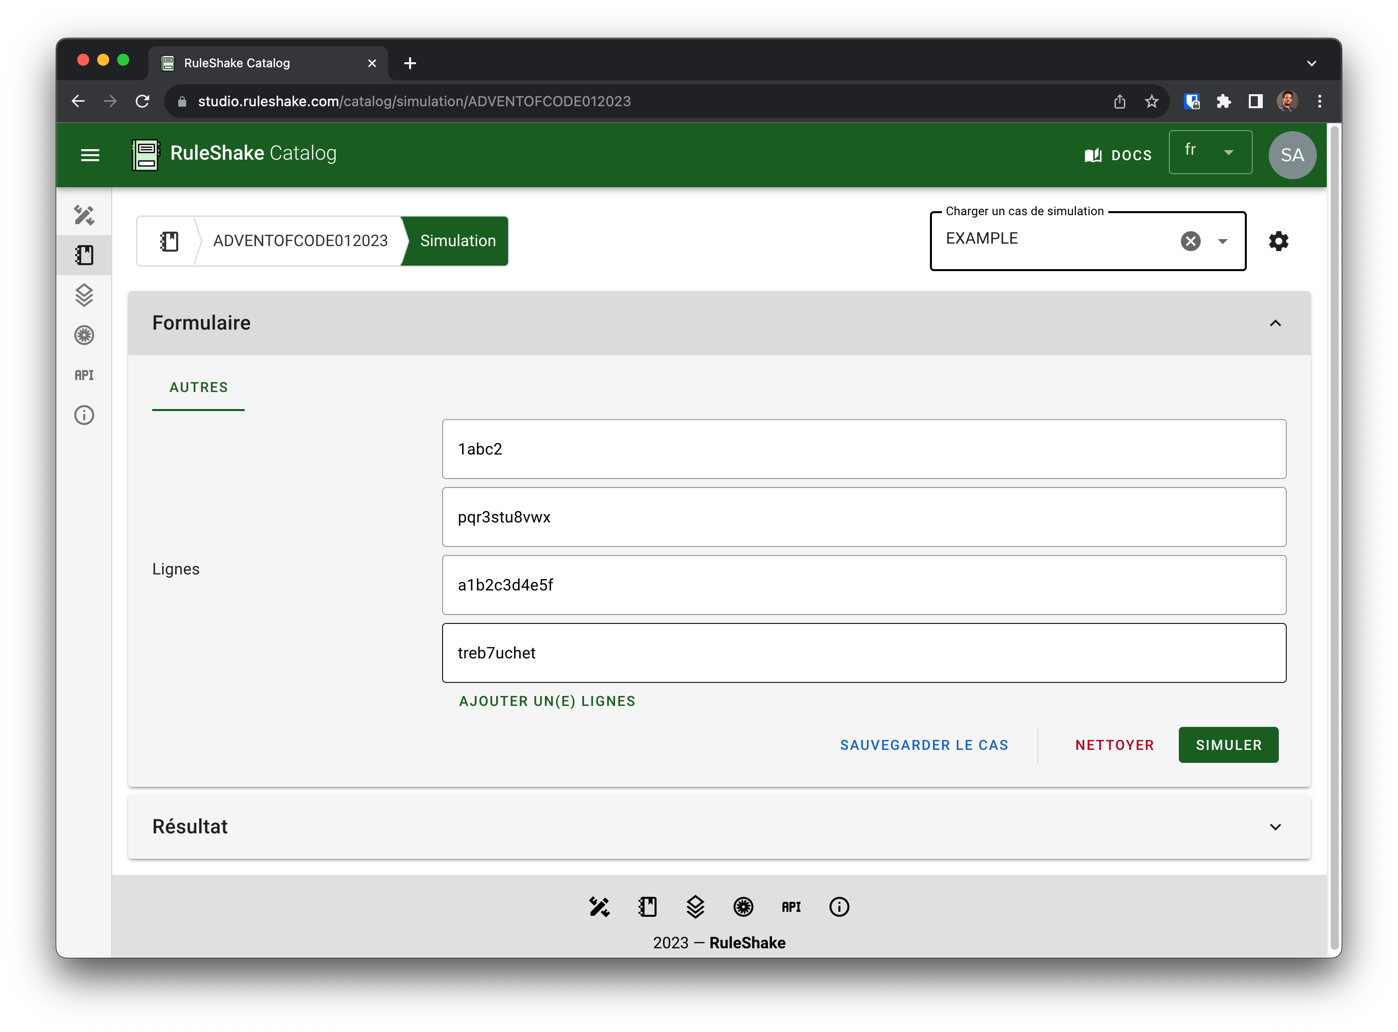Screen dimensions: 1398x1032
Task: Select the catalog book icon in sidebar
Action: coord(84,255)
